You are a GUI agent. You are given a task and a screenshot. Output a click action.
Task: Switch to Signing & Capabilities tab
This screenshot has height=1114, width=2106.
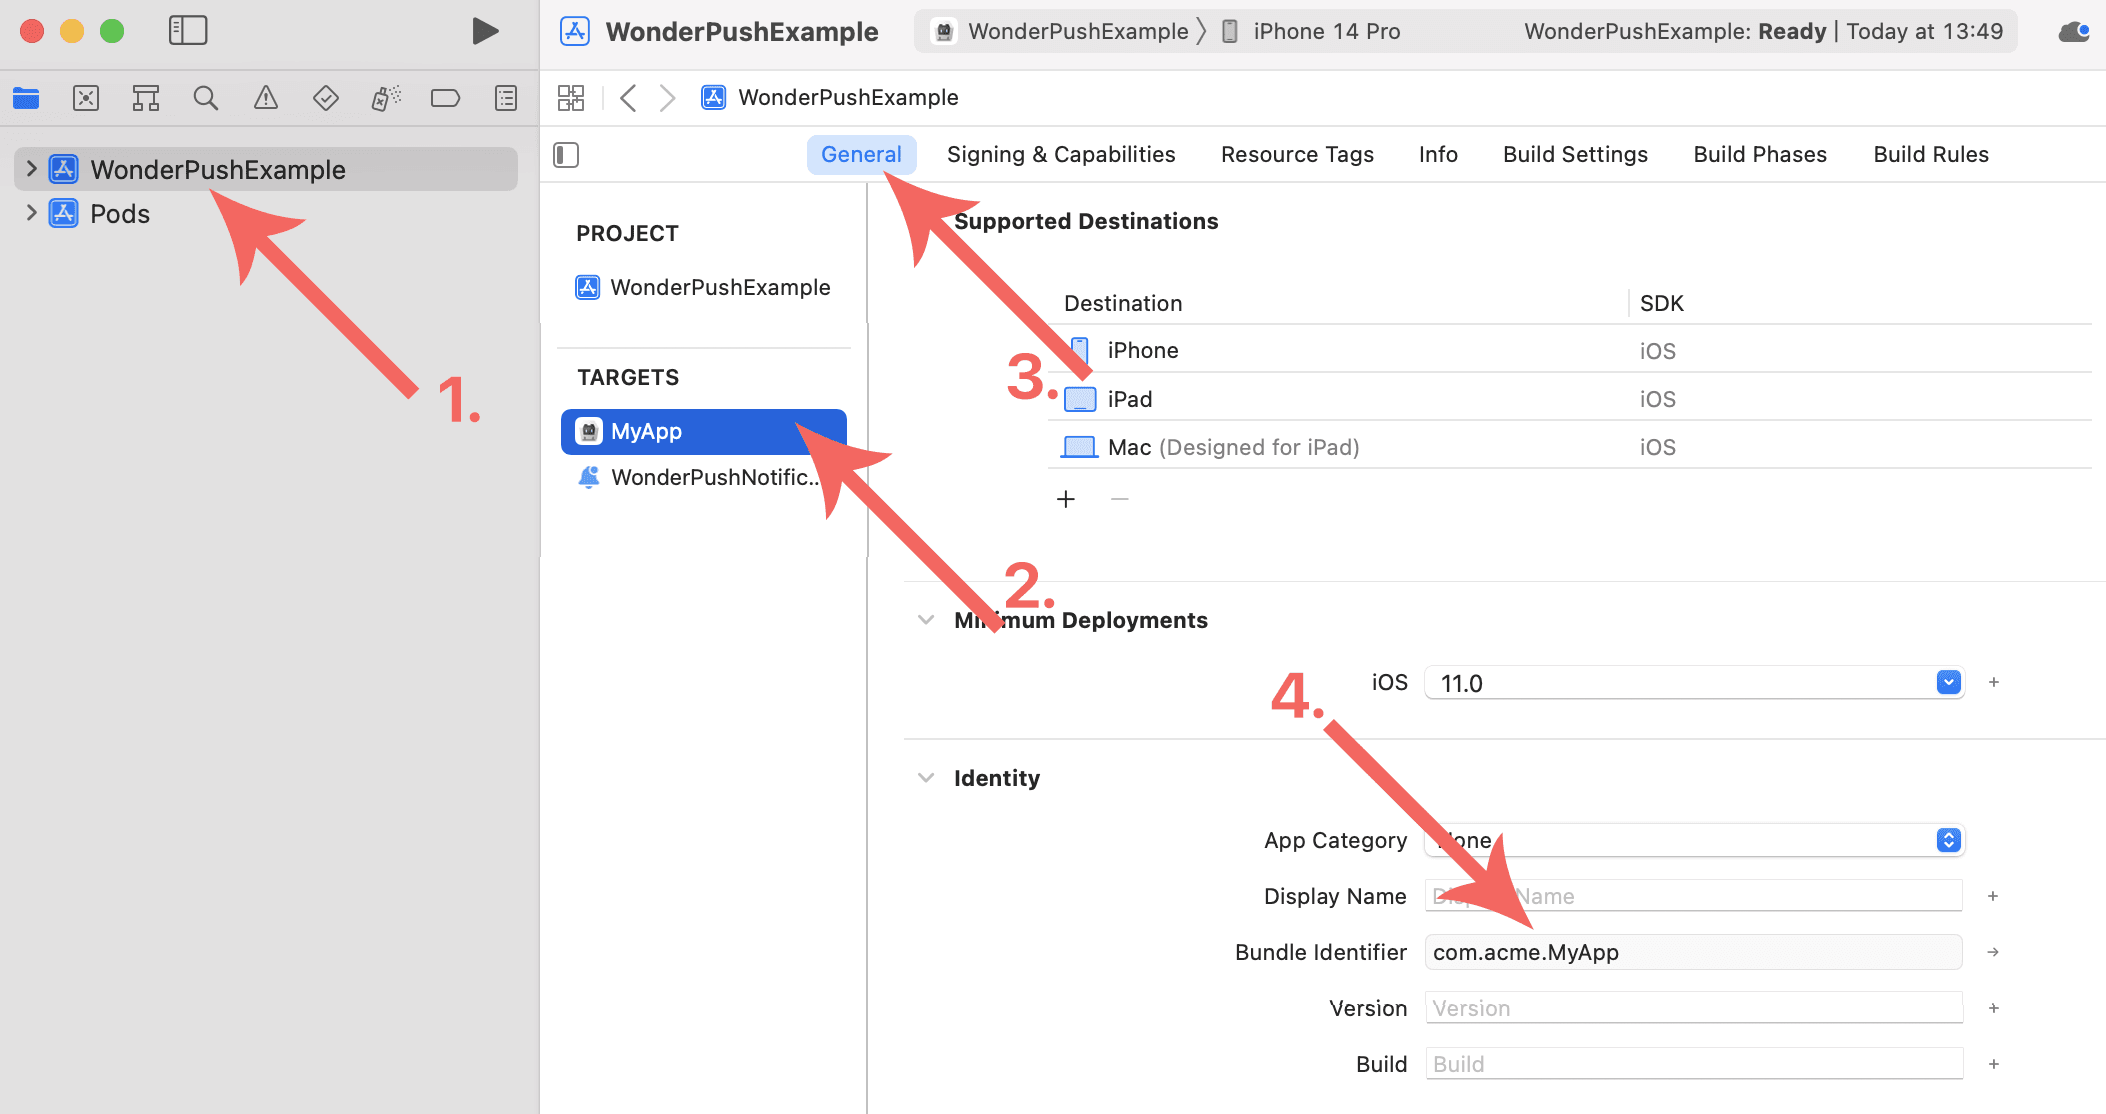point(1061,155)
